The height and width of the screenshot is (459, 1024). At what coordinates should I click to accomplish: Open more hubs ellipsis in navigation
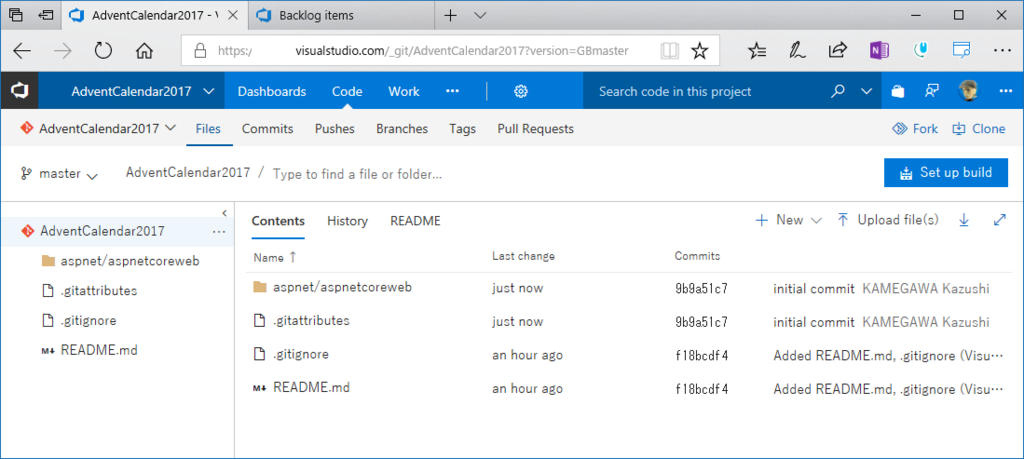coord(452,91)
